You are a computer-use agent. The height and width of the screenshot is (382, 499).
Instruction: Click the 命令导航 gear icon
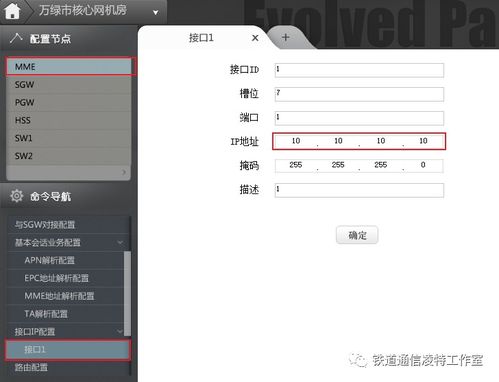point(16,196)
